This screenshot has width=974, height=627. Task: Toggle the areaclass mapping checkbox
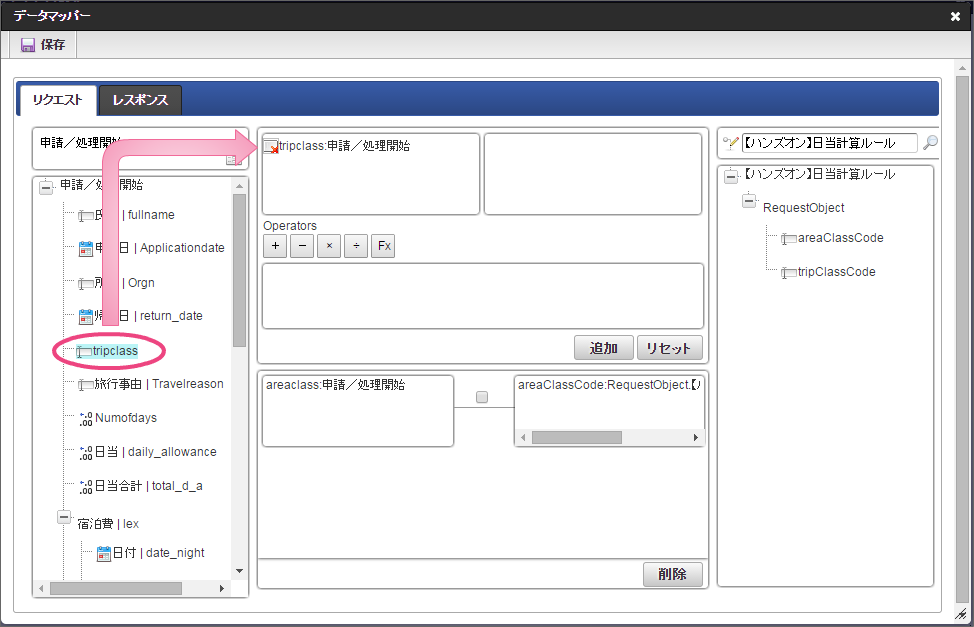[482, 397]
